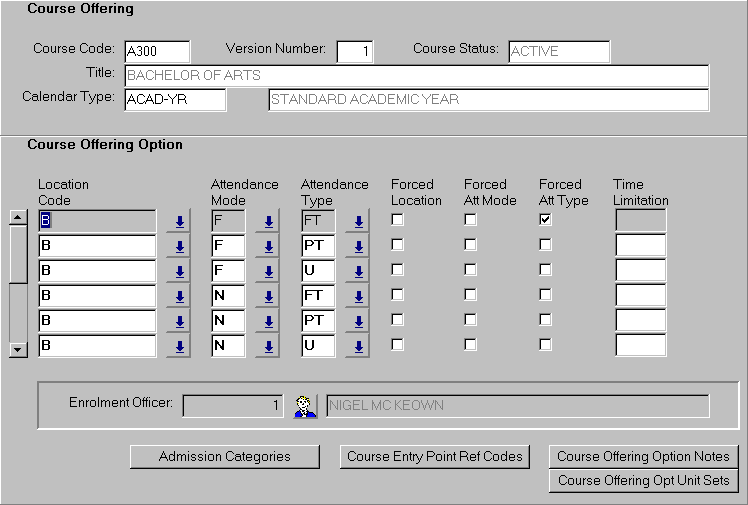Tick Forced Att Mode checkbox in third row
This screenshot has width=748, height=505.
point(470,270)
